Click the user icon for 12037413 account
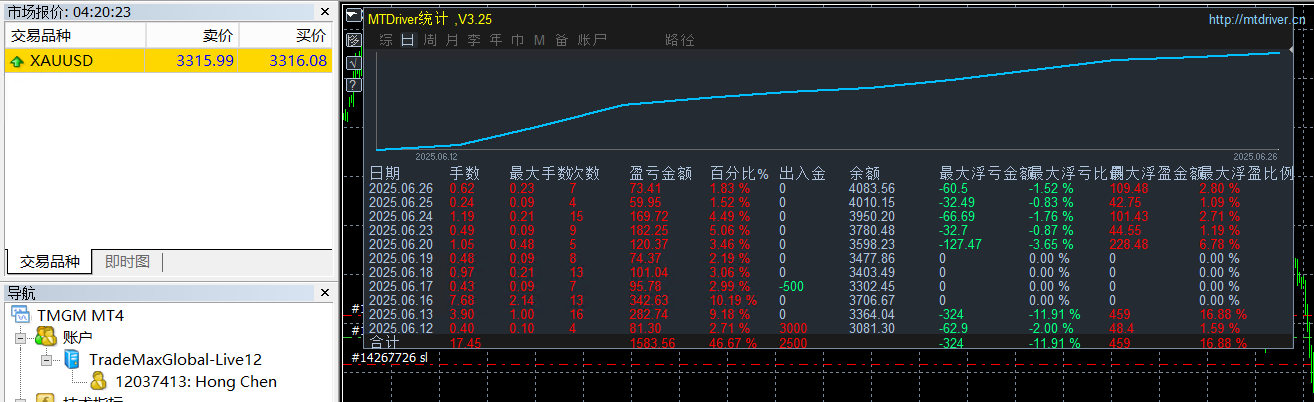Viewport: 1314px width, 402px height. 99,381
